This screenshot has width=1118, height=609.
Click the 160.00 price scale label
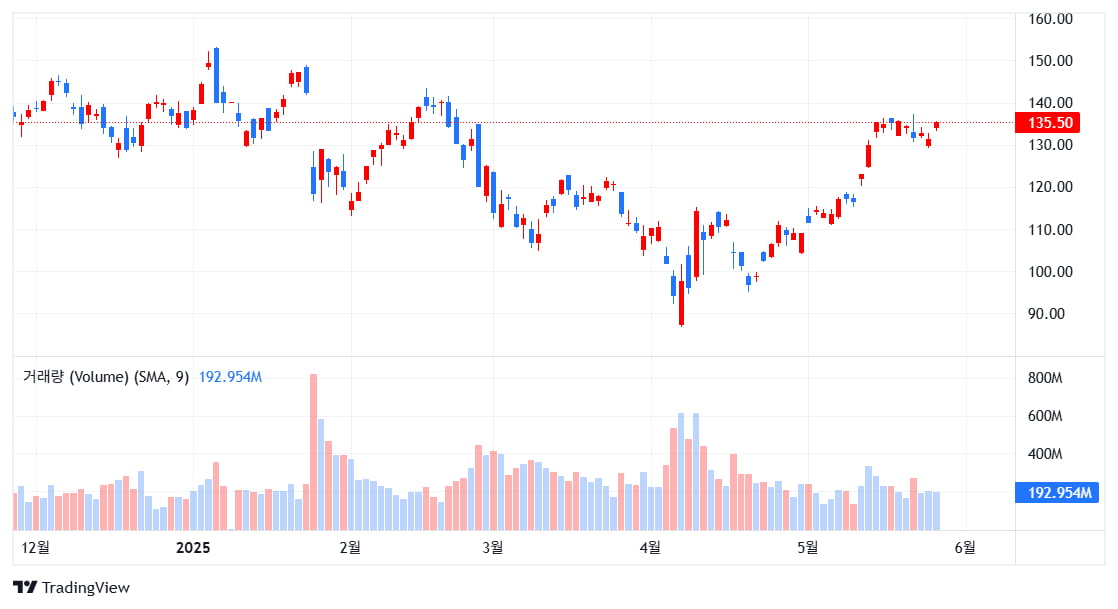(1050, 18)
